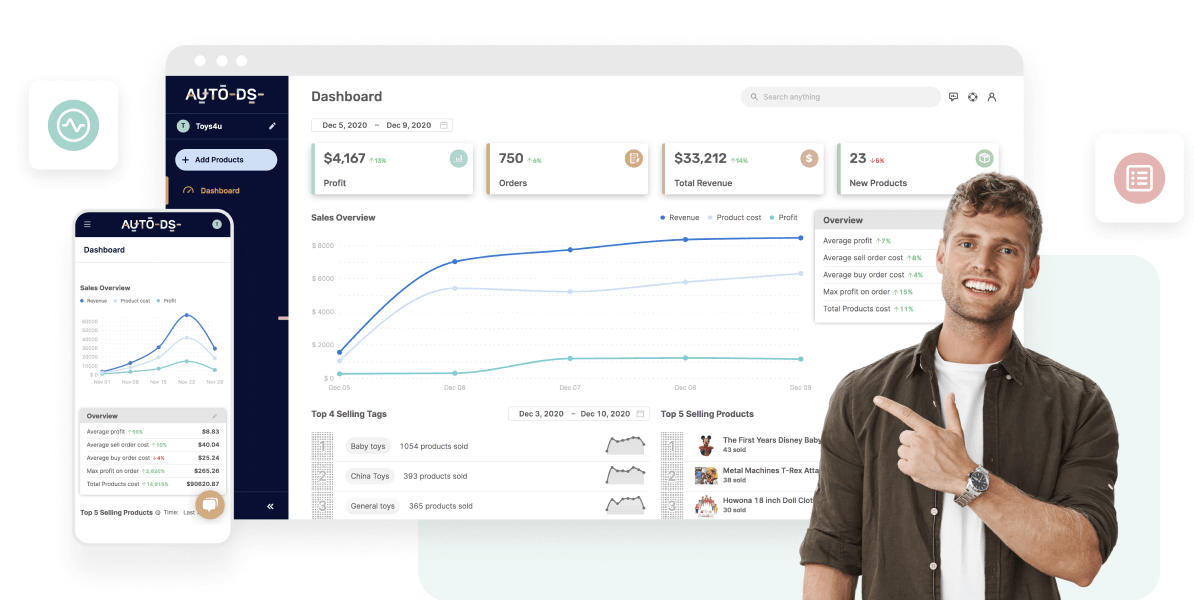
Task: Click the pencil icon next to Toys4u
Action: (x=272, y=126)
